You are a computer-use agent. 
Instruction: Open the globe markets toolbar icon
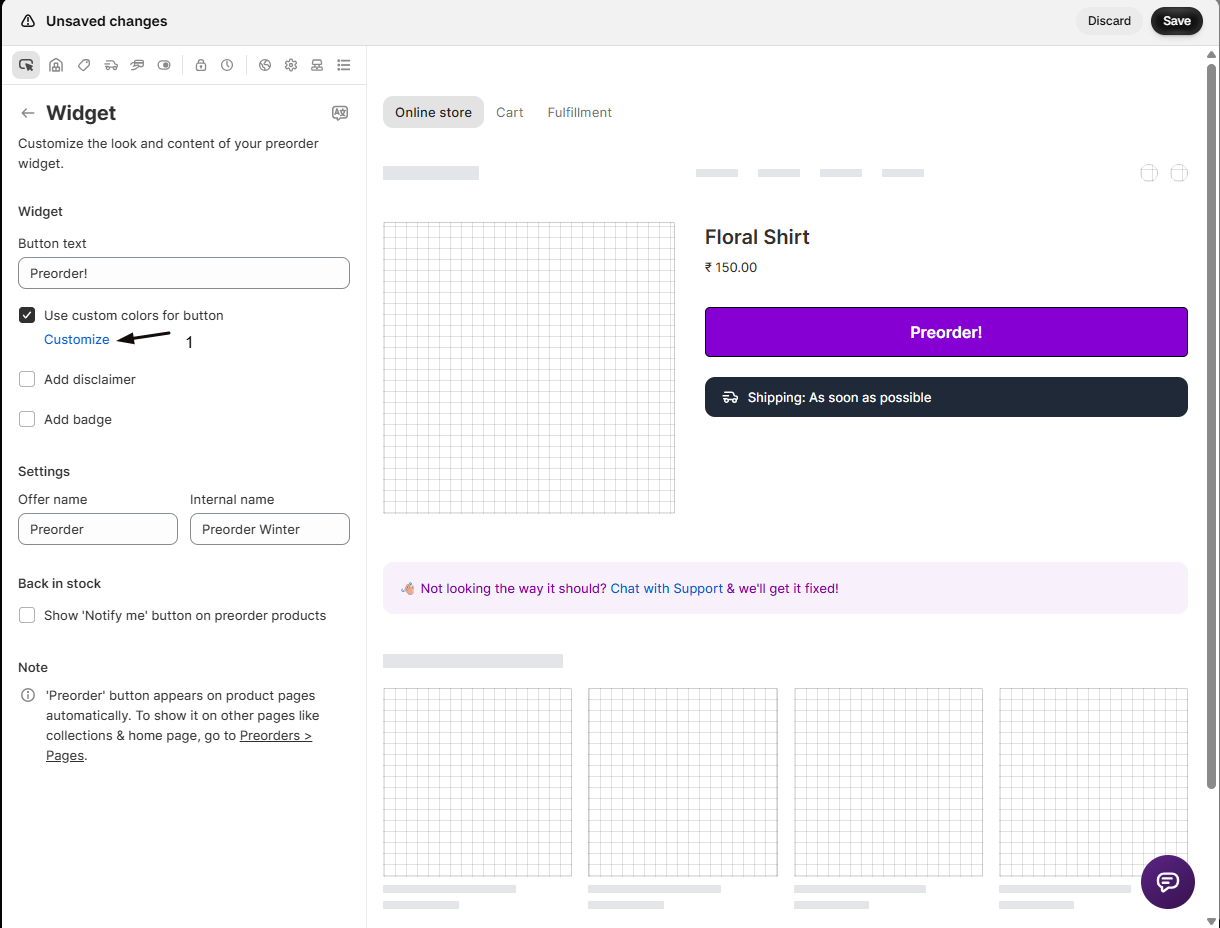point(265,65)
